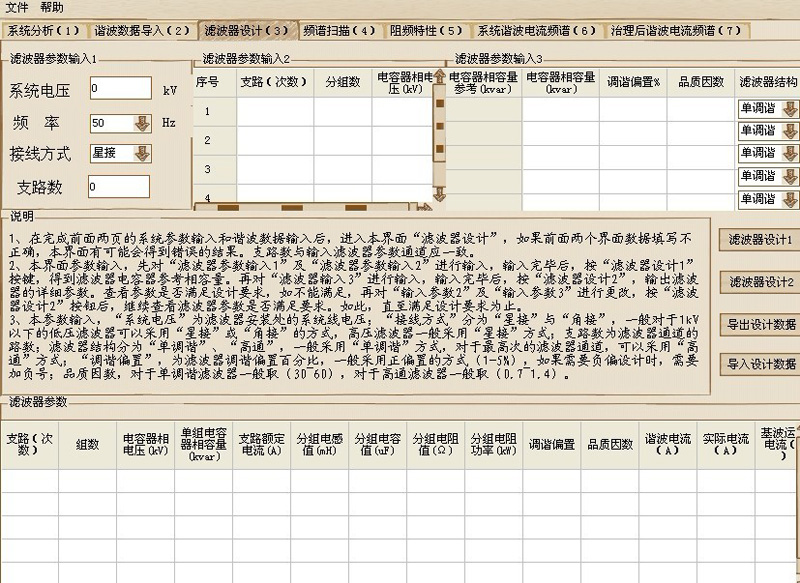The height and width of the screenshot is (583, 800).
Task: Click arrow icon in fifth 滤波器结构 row
Action: pyautogui.click(x=789, y=198)
